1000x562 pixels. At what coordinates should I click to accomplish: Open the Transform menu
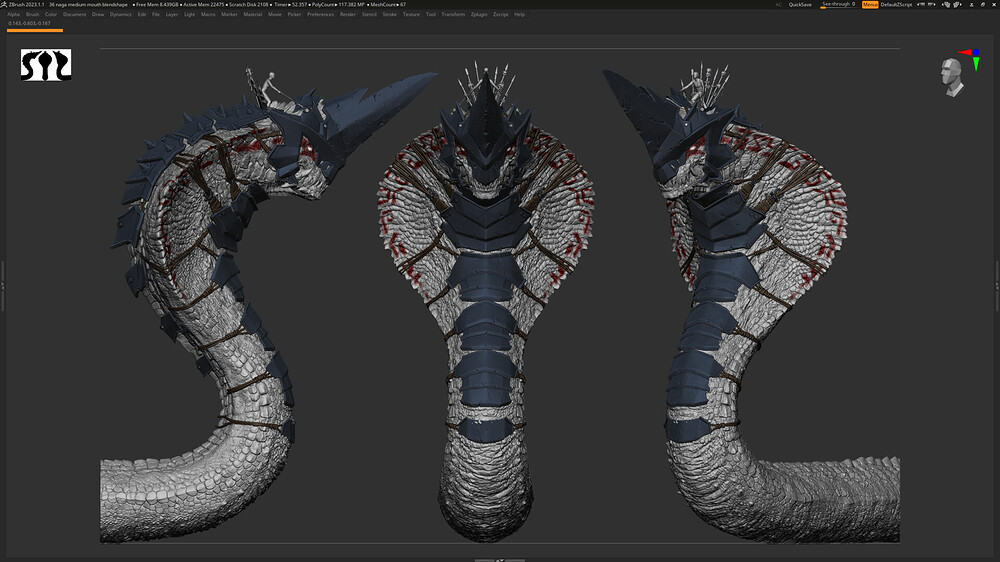(453, 15)
